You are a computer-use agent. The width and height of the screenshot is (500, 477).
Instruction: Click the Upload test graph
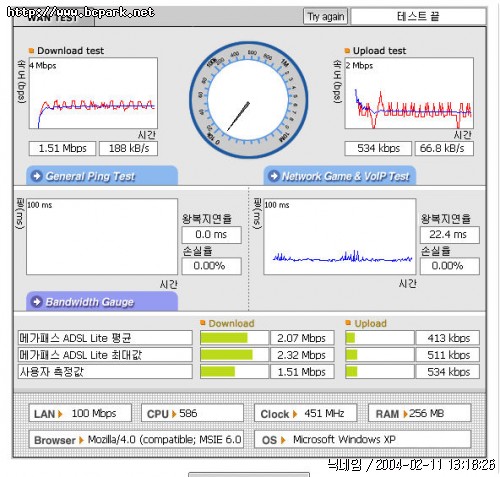pyautogui.click(x=409, y=93)
